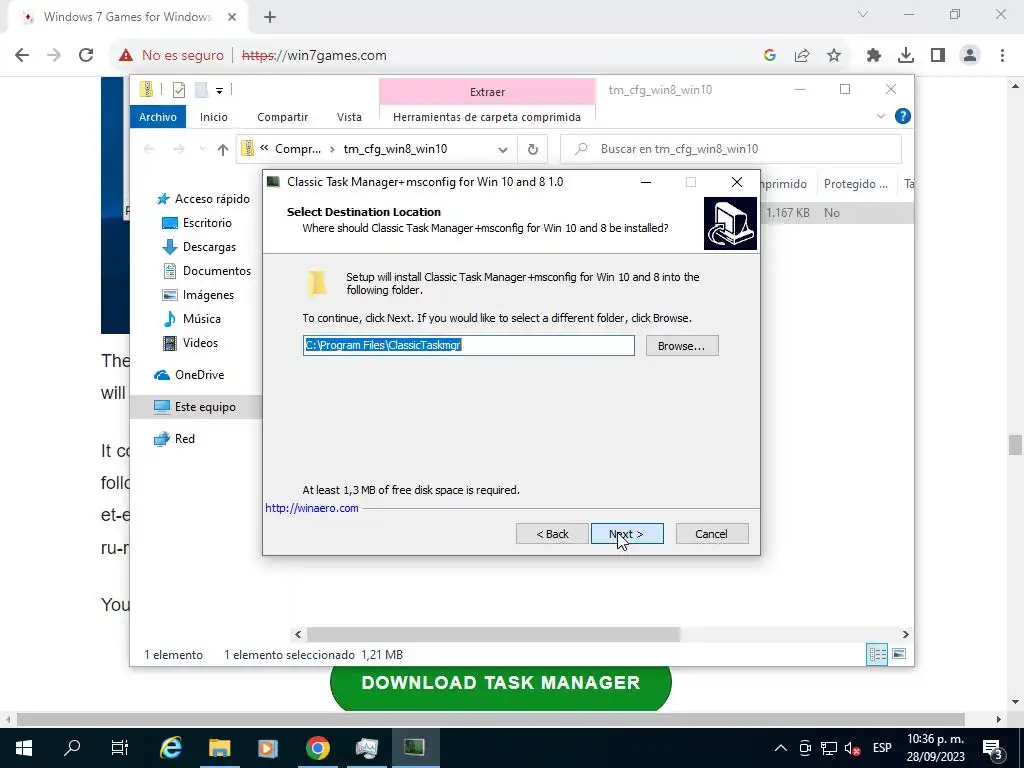Image resolution: width=1024 pixels, height=768 pixels.
Task: Click the muted volume tray icon
Action: (852, 748)
